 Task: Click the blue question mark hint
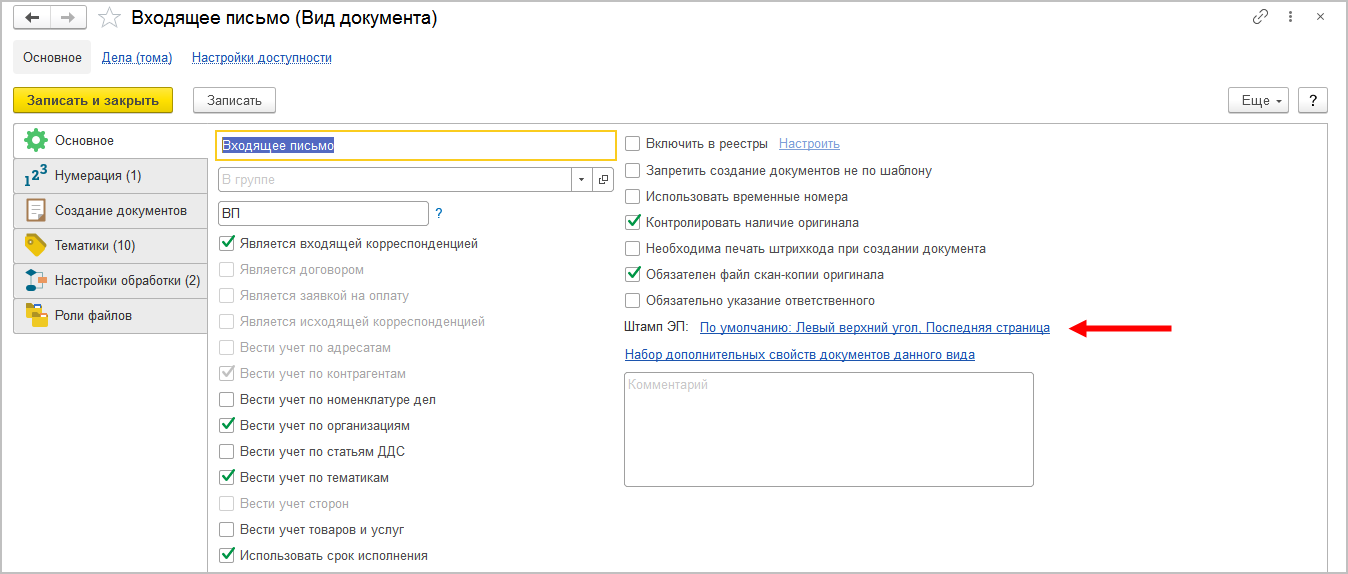(x=439, y=213)
